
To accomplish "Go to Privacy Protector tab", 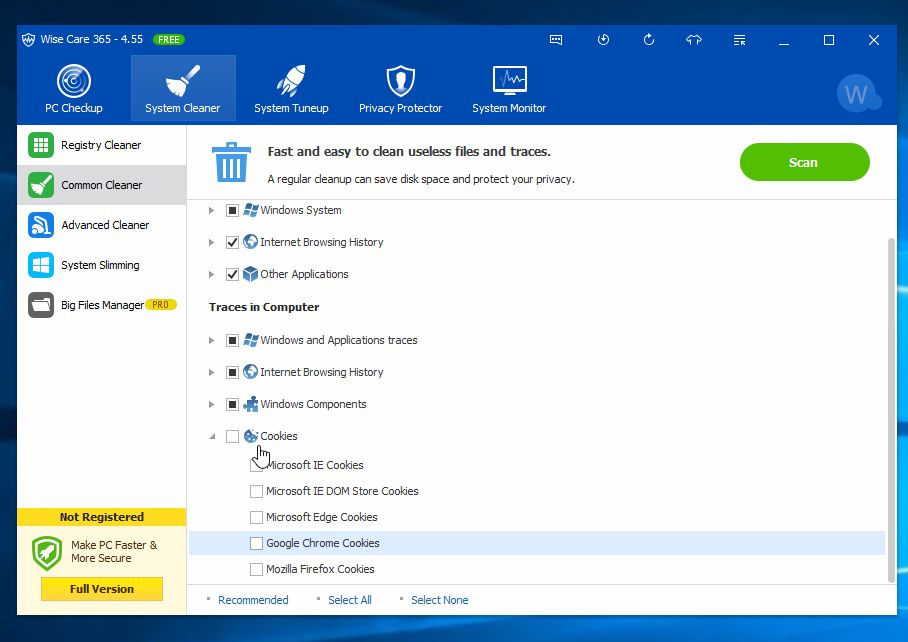I will click(x=400, y=89).
